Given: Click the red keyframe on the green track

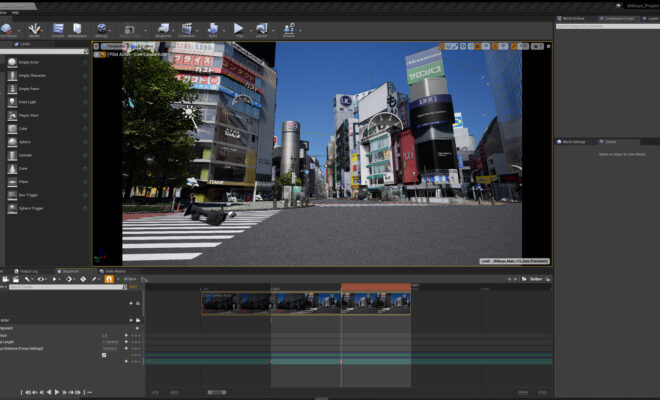Looking at the screenshot, I should coord(341,362).
